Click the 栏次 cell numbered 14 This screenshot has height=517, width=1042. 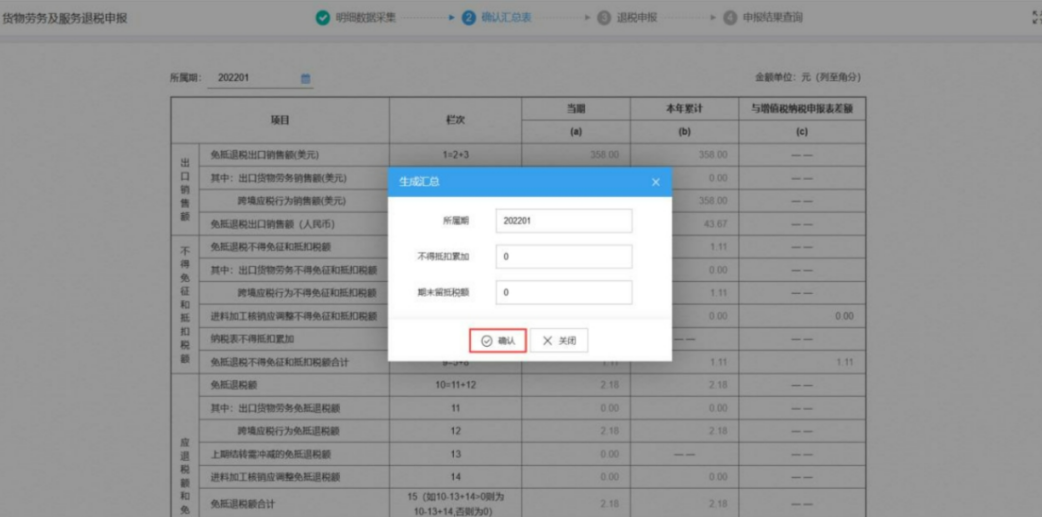tap(455, 477)
